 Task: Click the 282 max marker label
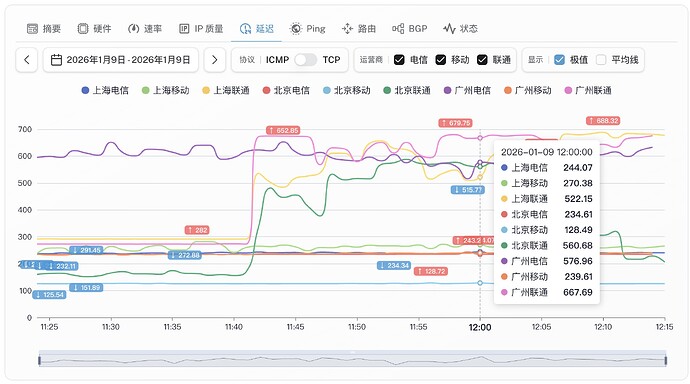point(197,230)
